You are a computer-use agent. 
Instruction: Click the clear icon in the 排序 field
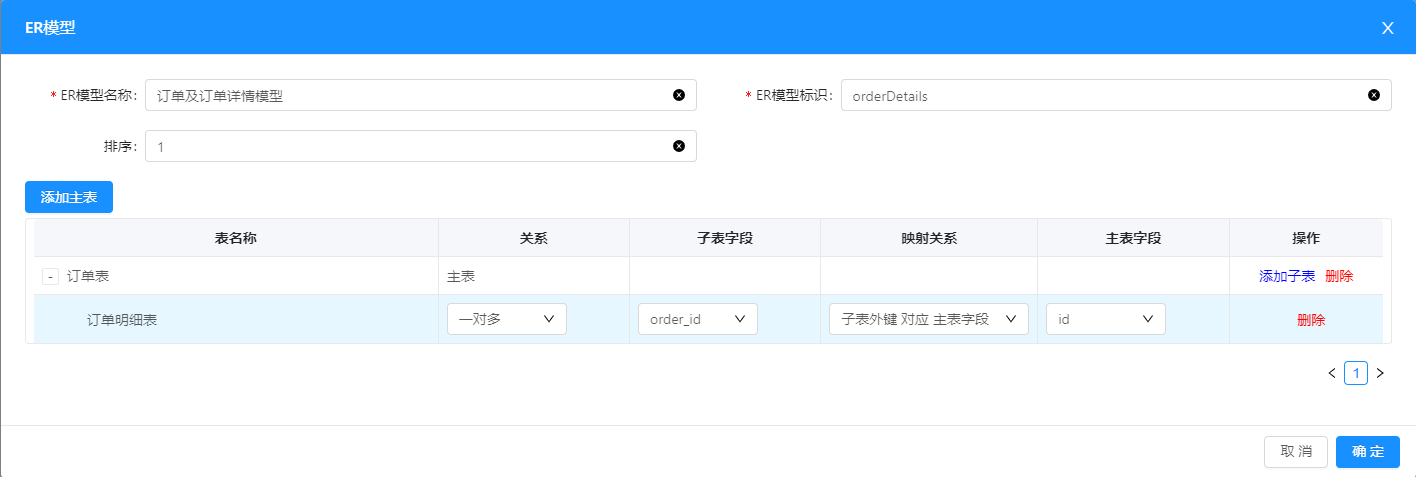click(x=679, y=146)
